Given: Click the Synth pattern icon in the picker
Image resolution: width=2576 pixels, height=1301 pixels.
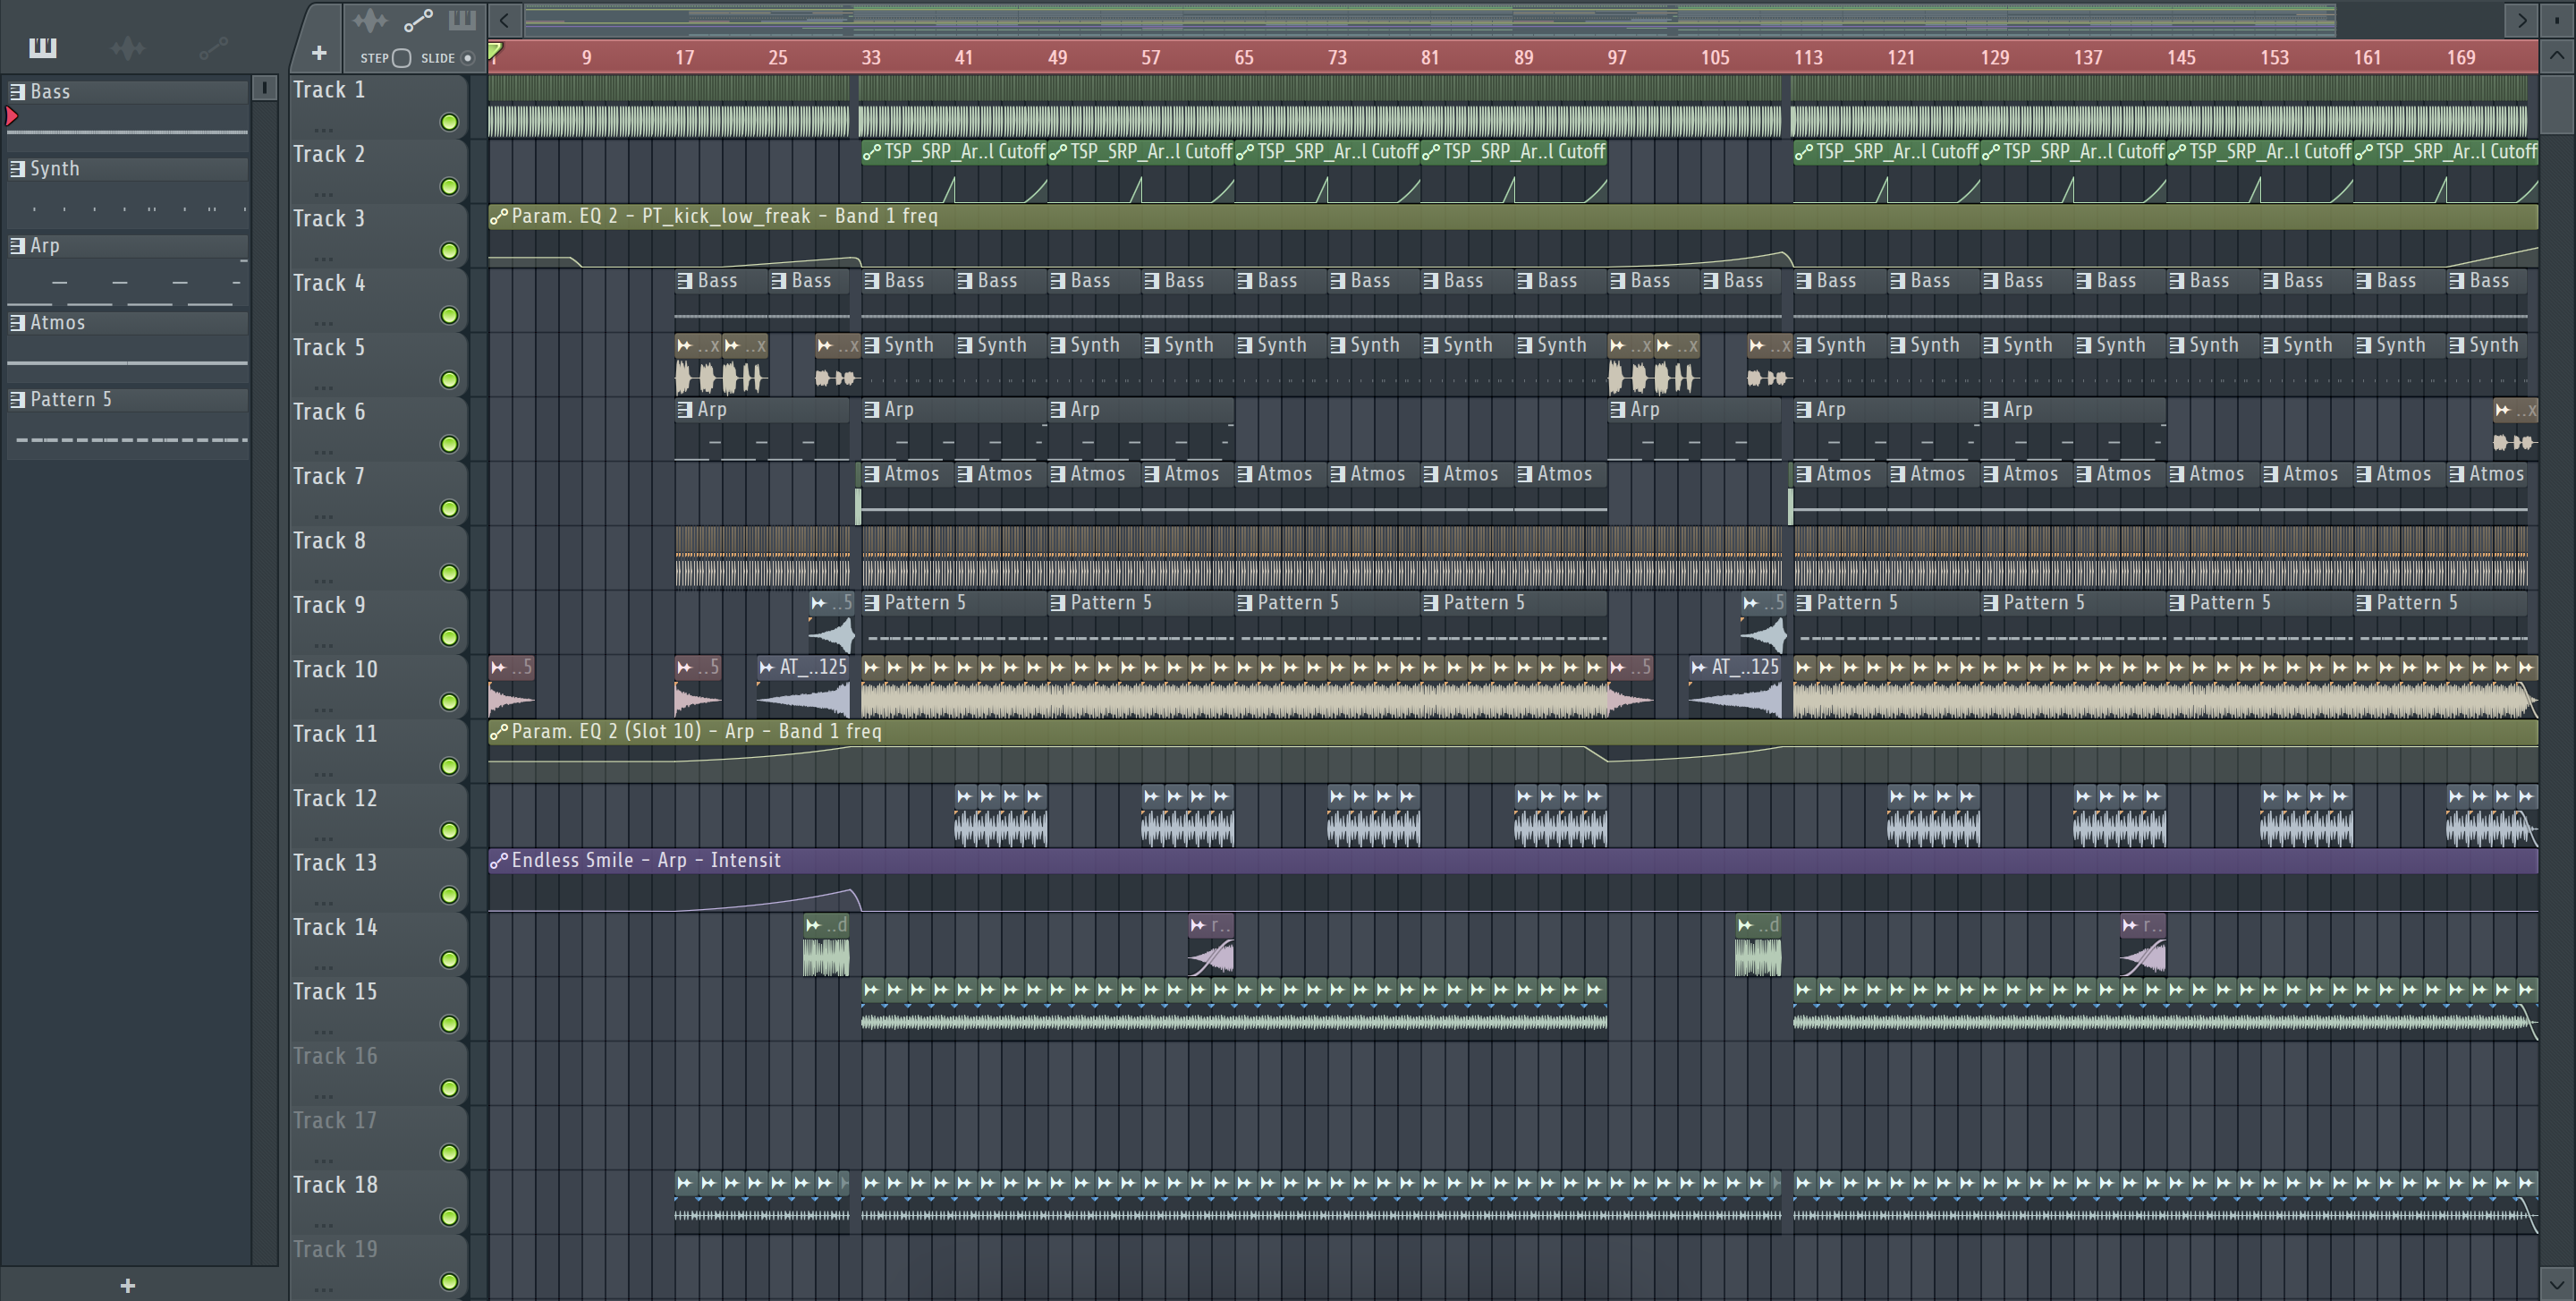Looking at the screenshot, I should pos(17,169).
